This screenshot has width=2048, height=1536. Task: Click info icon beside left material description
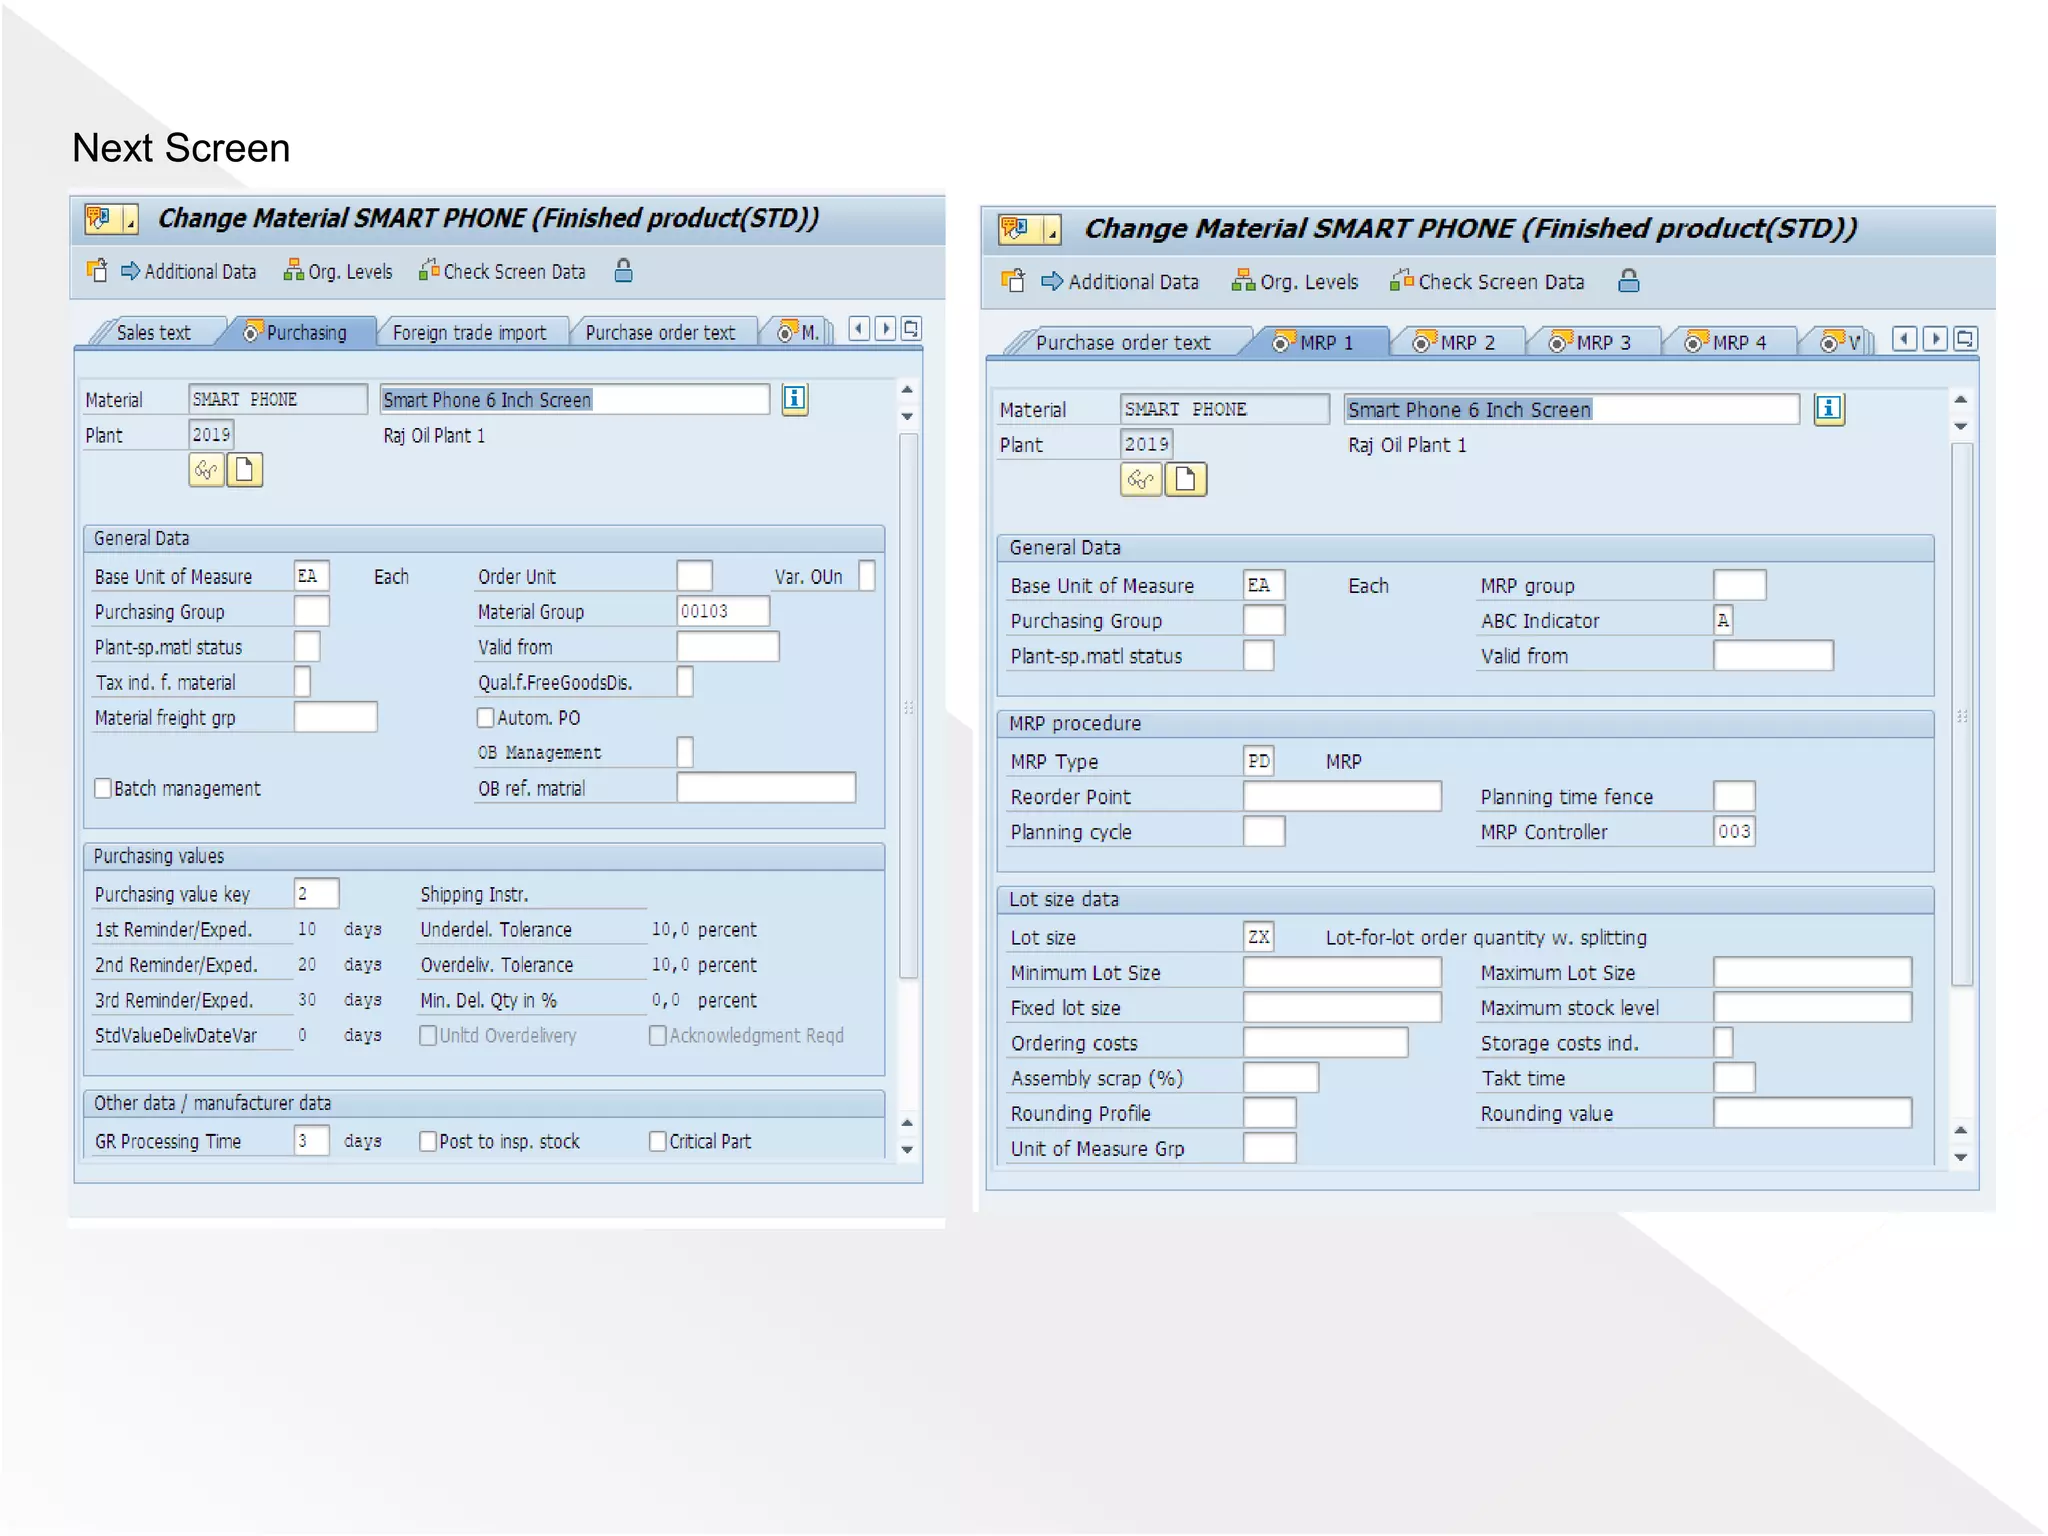pyautogui.click(x=794, y=399)
